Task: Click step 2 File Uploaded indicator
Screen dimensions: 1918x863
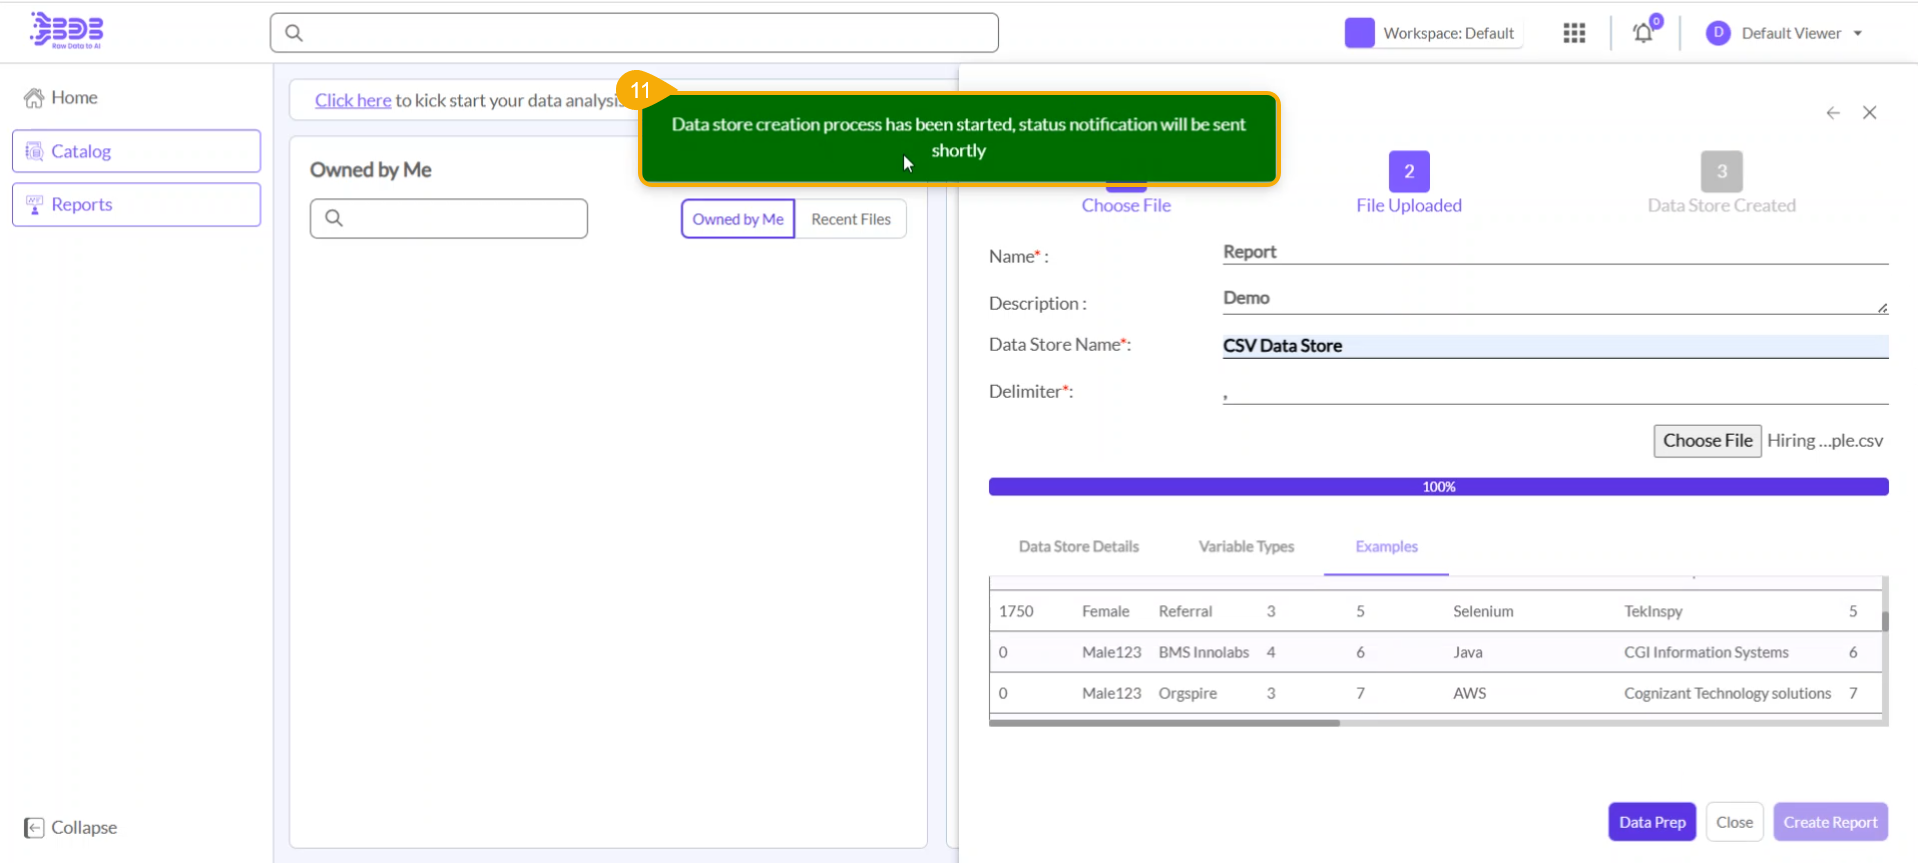Action: coord(1408,172)
